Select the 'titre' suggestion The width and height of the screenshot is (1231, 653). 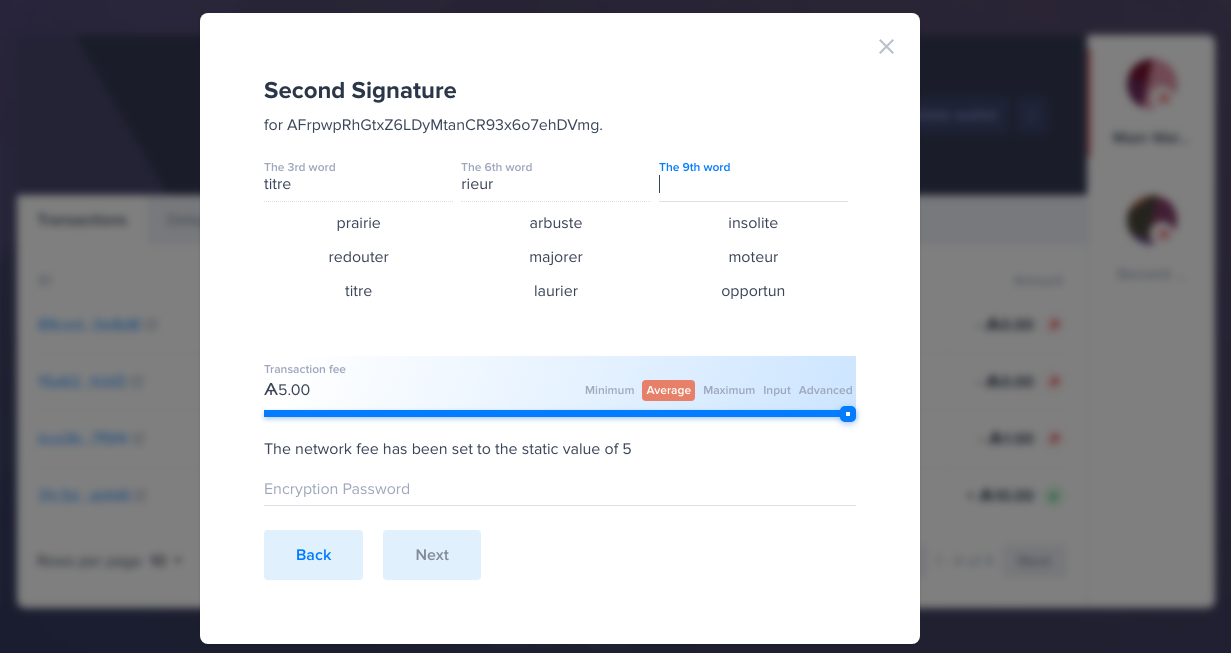point(358,291)
